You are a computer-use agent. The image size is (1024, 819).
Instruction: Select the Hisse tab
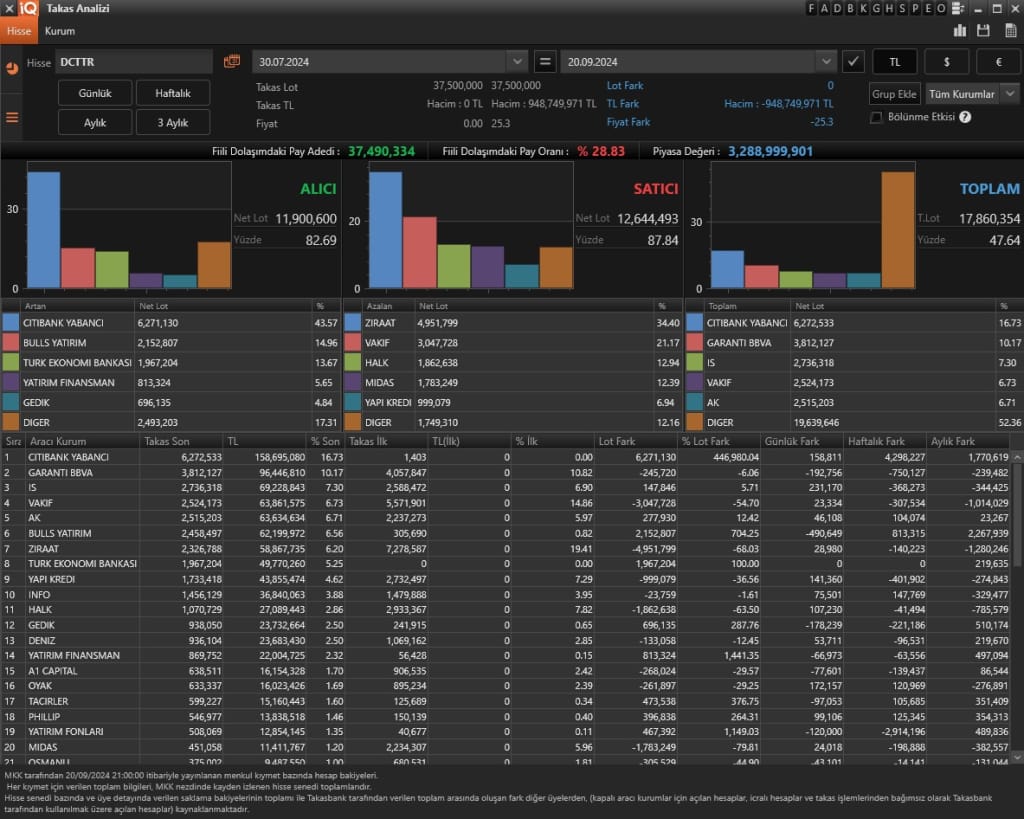(19, 31)
